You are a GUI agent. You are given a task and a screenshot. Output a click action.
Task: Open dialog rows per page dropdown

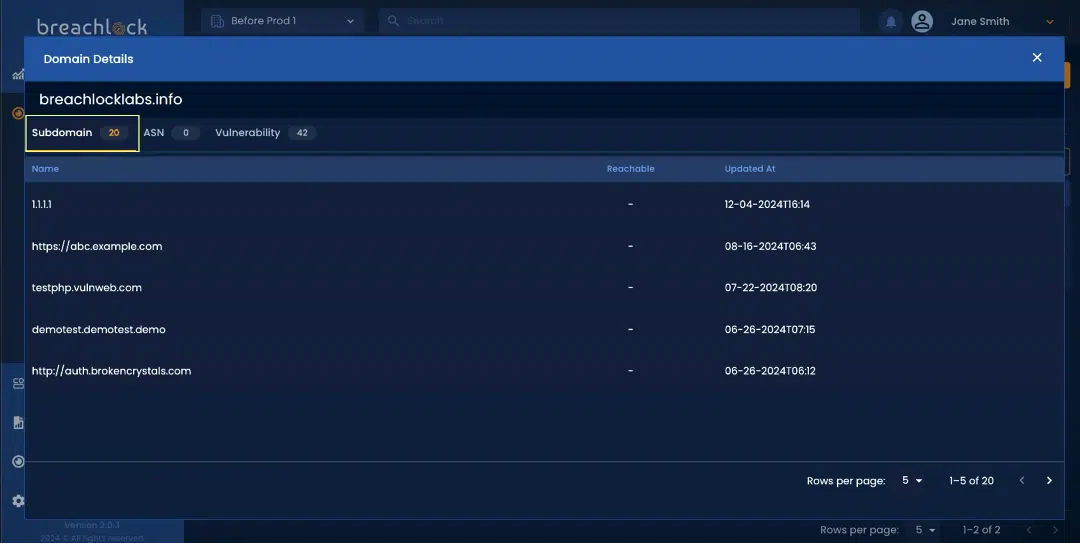point(912,481)
